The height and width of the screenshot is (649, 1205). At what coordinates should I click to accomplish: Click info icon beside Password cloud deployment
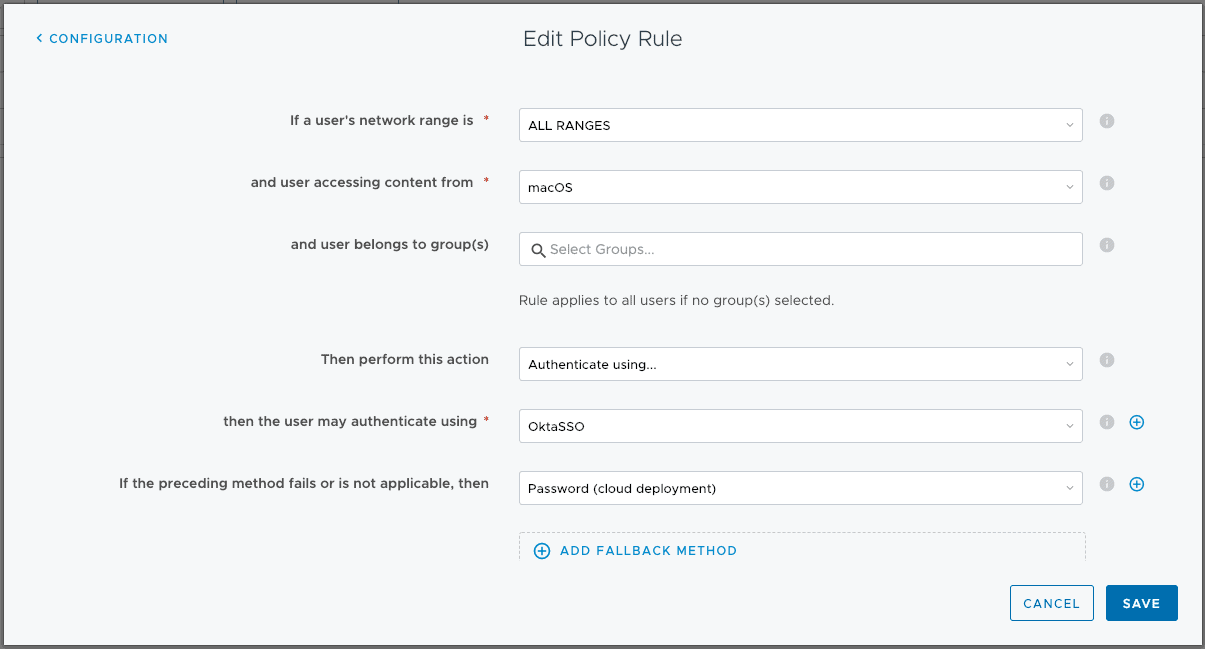1107,484
